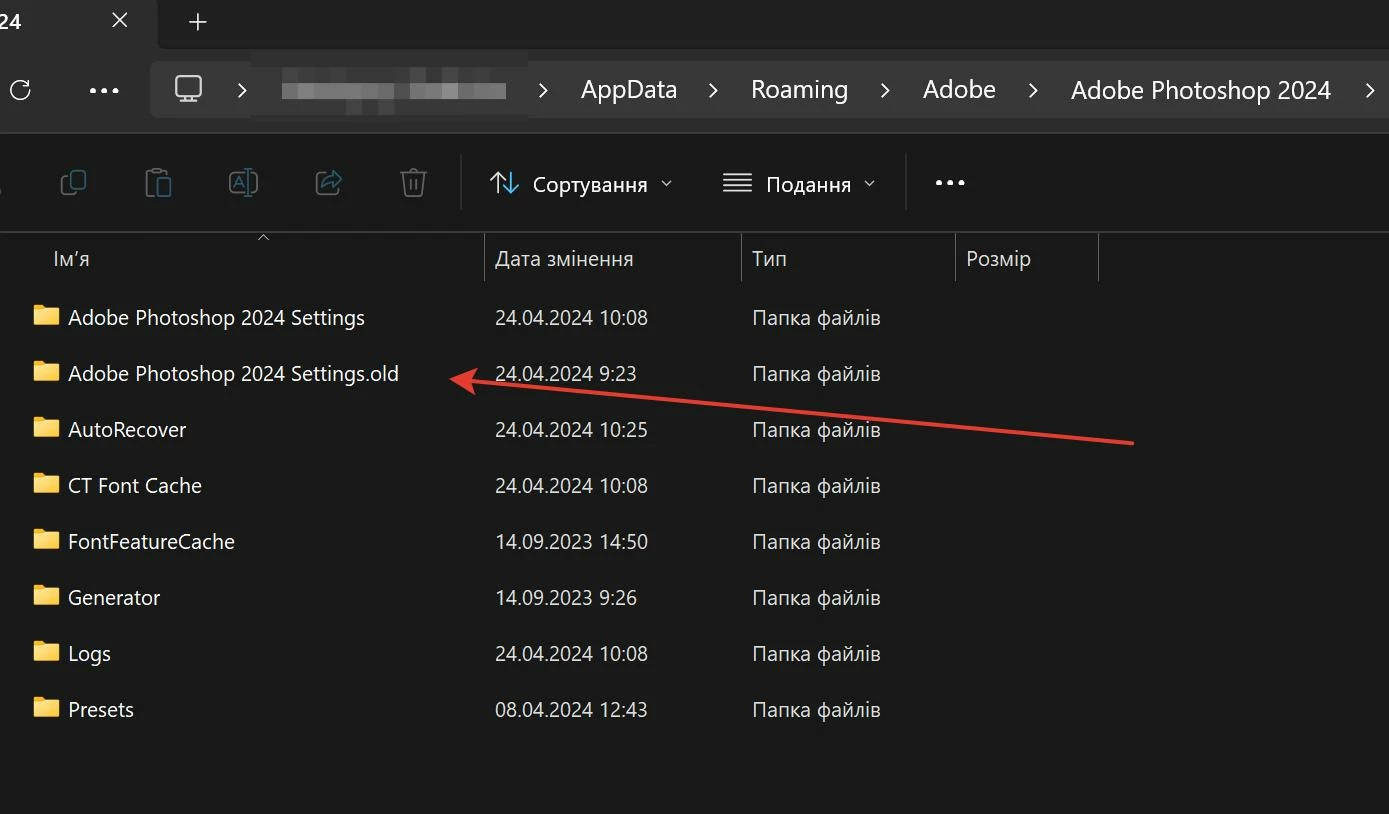Expand the chevron before AppData in the breadcrumb
This screenshot has height=814, width=1389.
543,90
